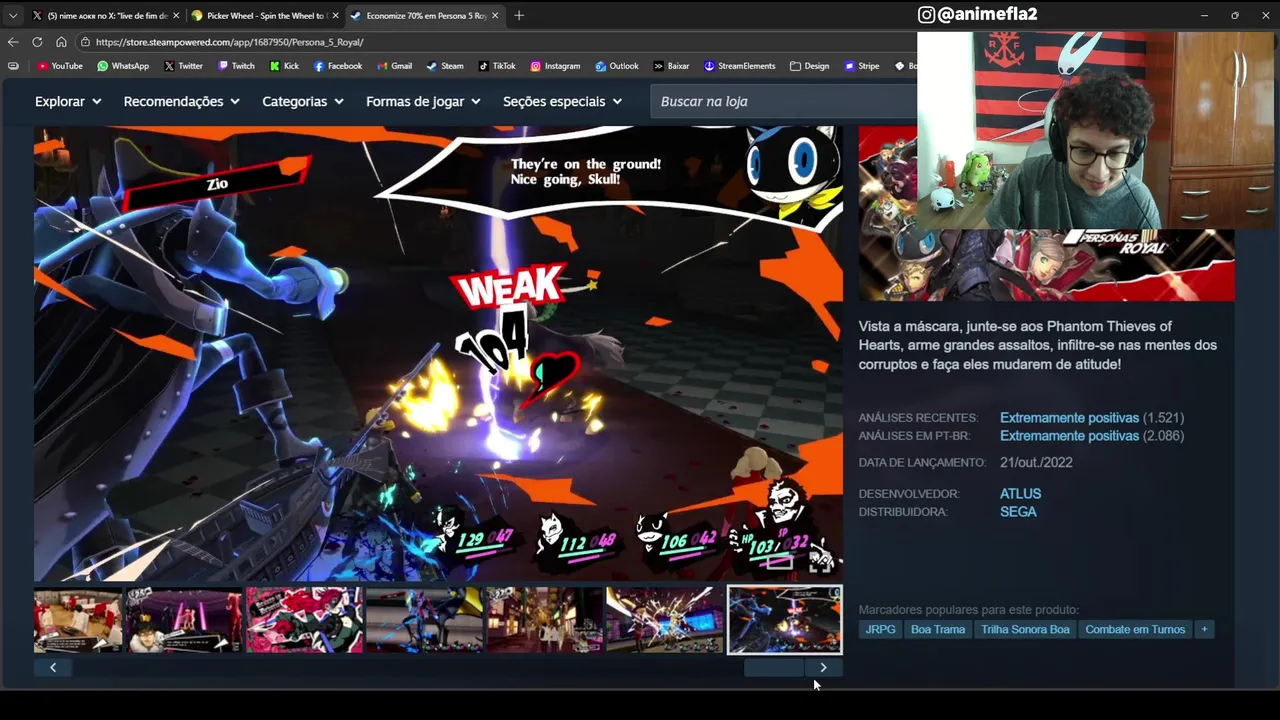The width and height of the screenshot is (1280, 720).
Task: Open the Twitch bookmark
Action: [x=236, y=66]
